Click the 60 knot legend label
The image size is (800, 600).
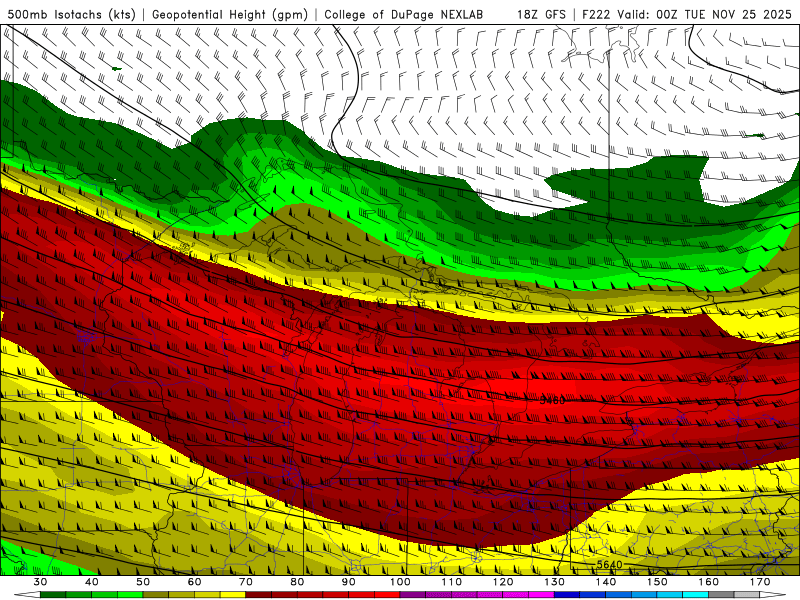coord(194,582)
